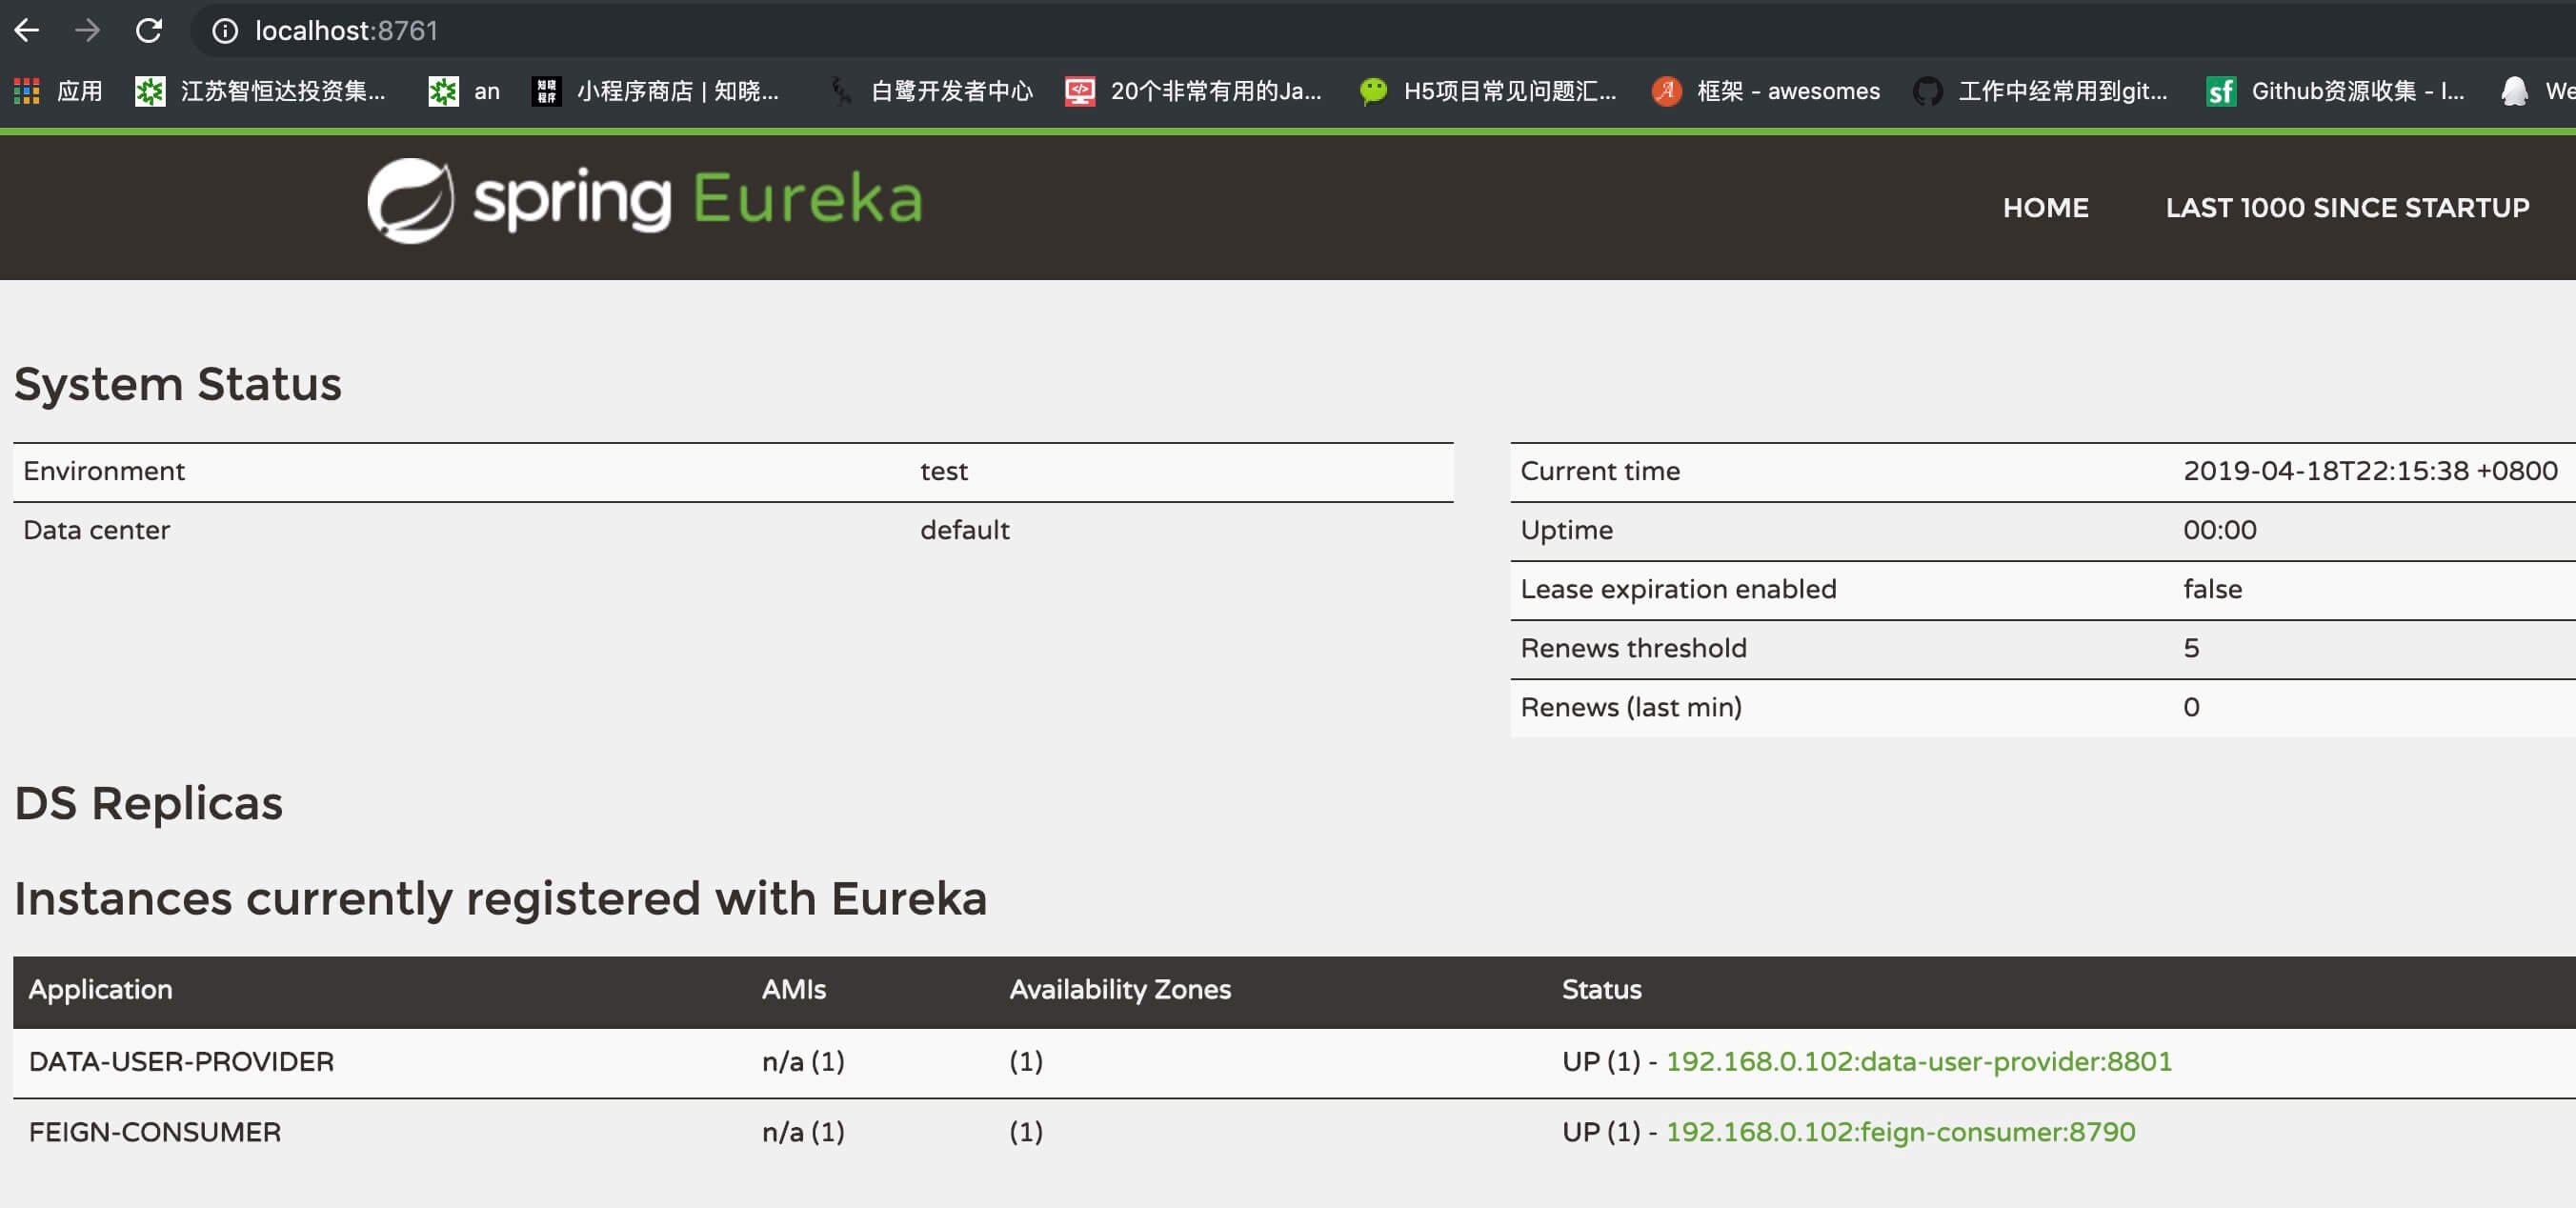Open the feign-consumer:8790 instance link
Viewport: 2576px width, 1208px height.
(1900, 1132)
